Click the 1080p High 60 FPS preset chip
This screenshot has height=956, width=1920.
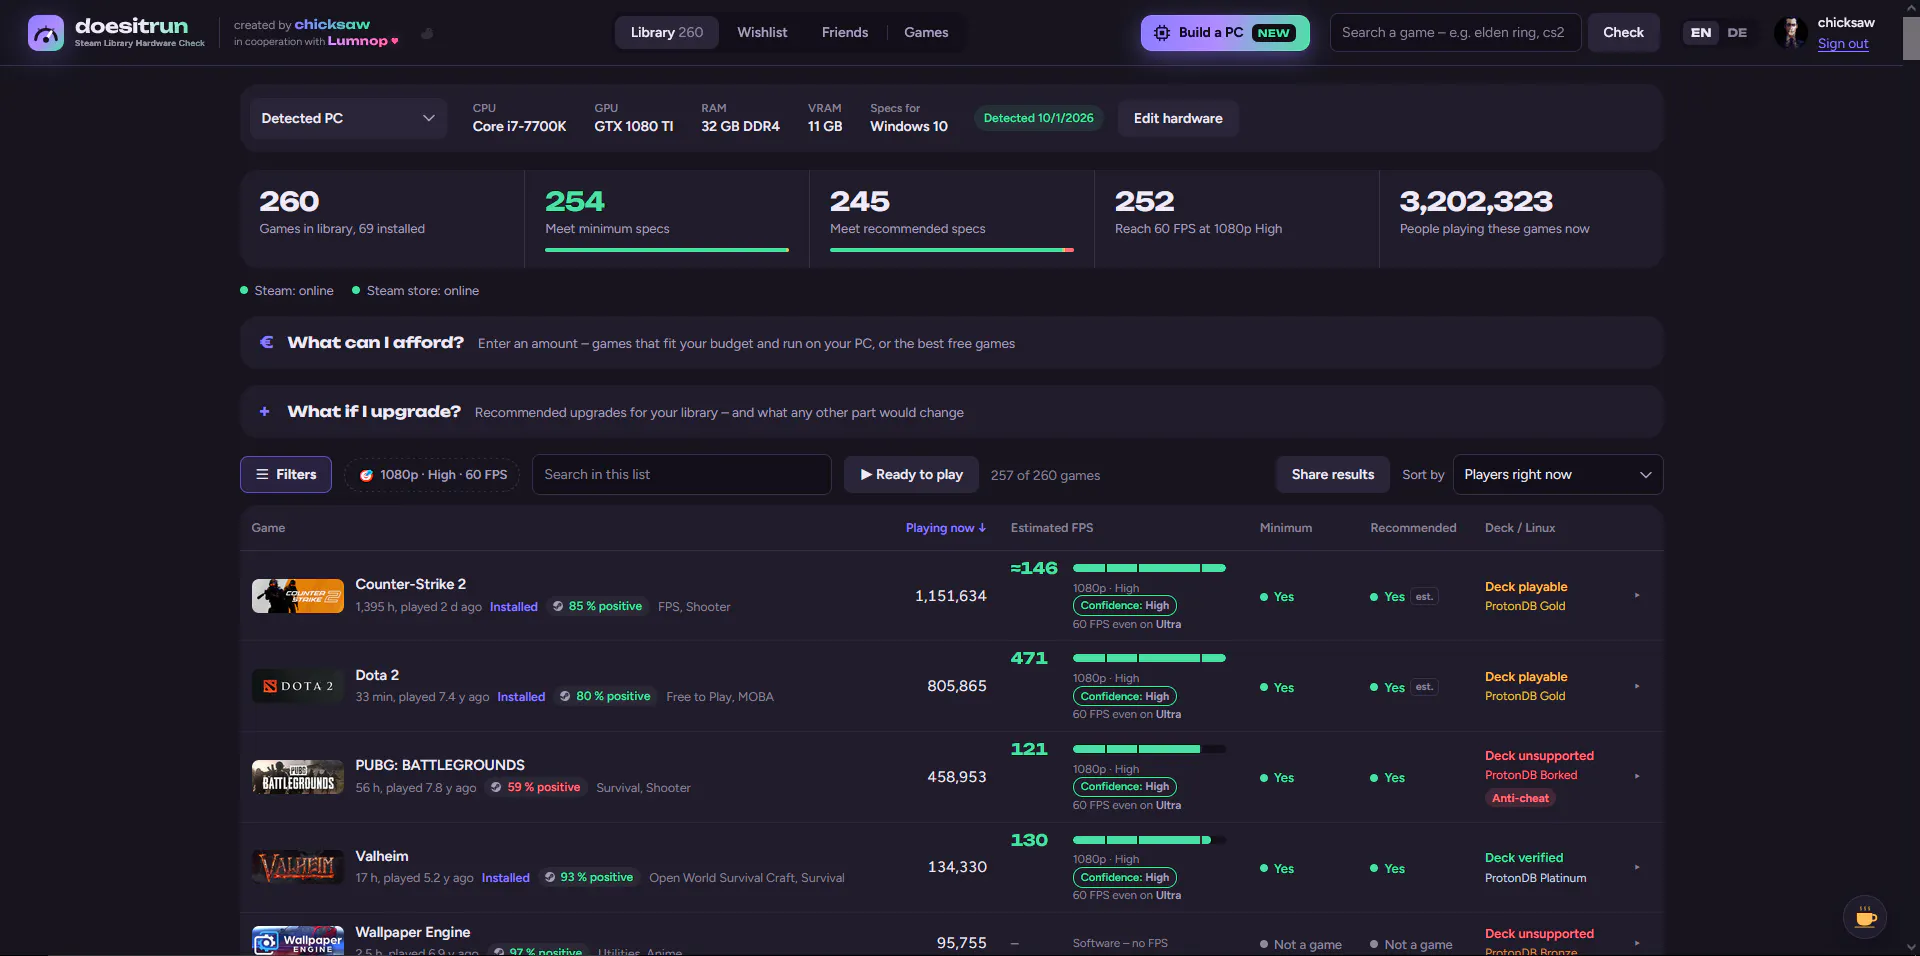click(432, 475)
